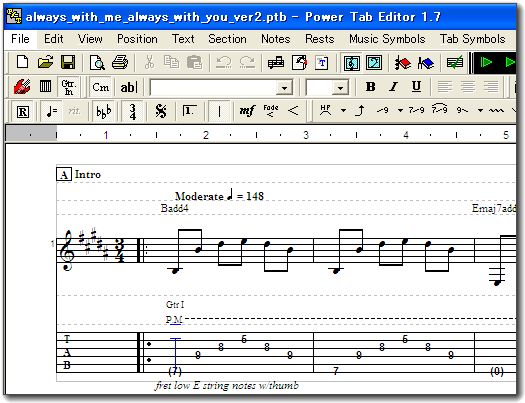The image size is (525, 403).
Task: Click the chord diagram grid icon
Action: 45,87
